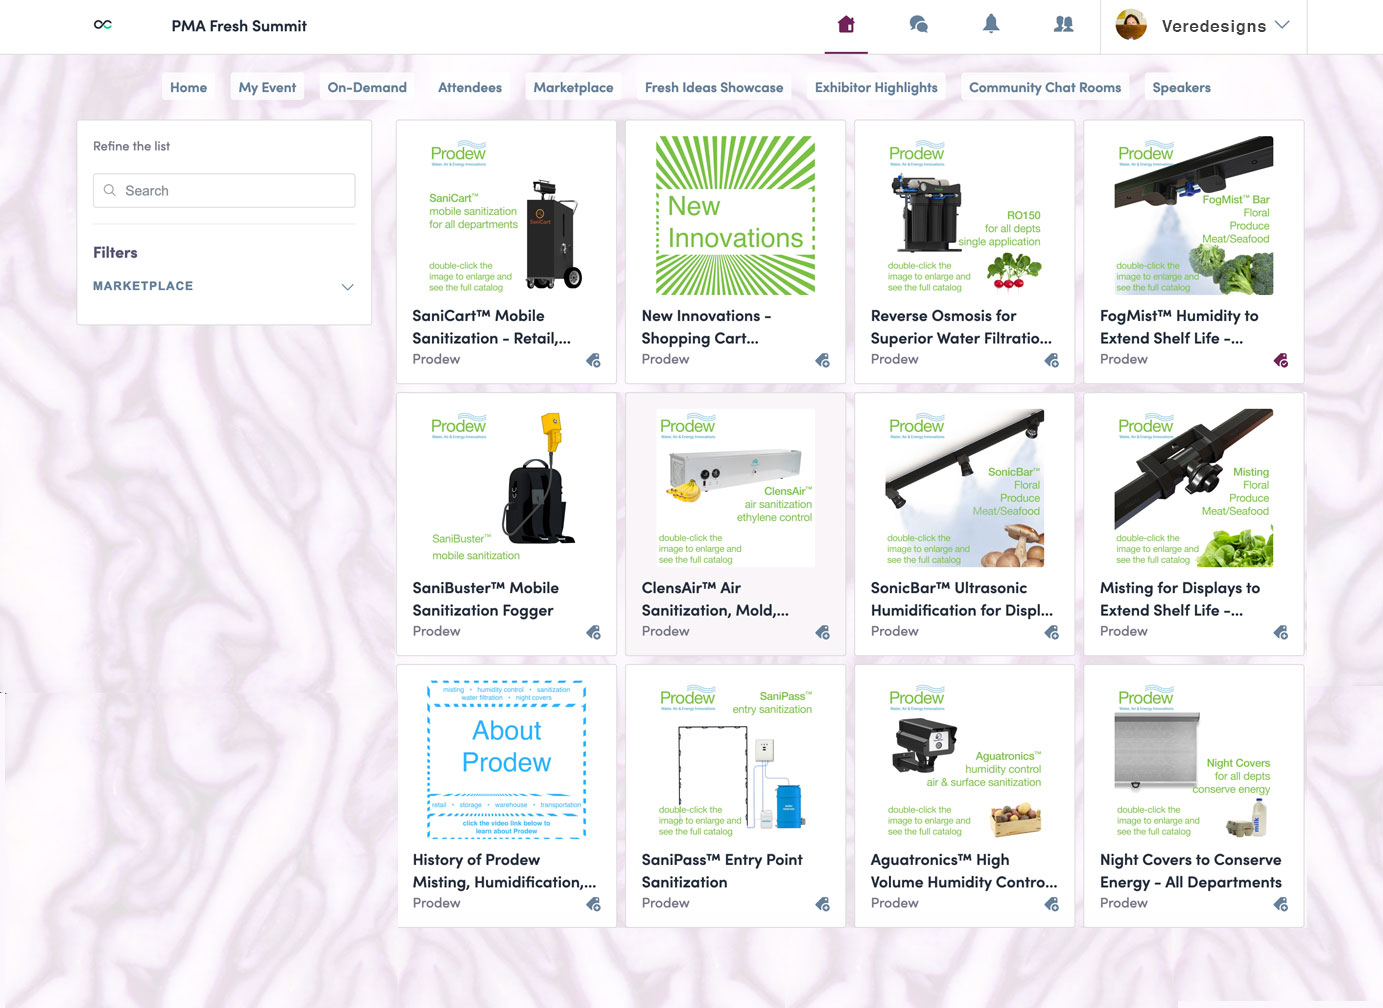Open the attendees people icon in the header
This screenshot has width=1383, height=1008.
1063,24
